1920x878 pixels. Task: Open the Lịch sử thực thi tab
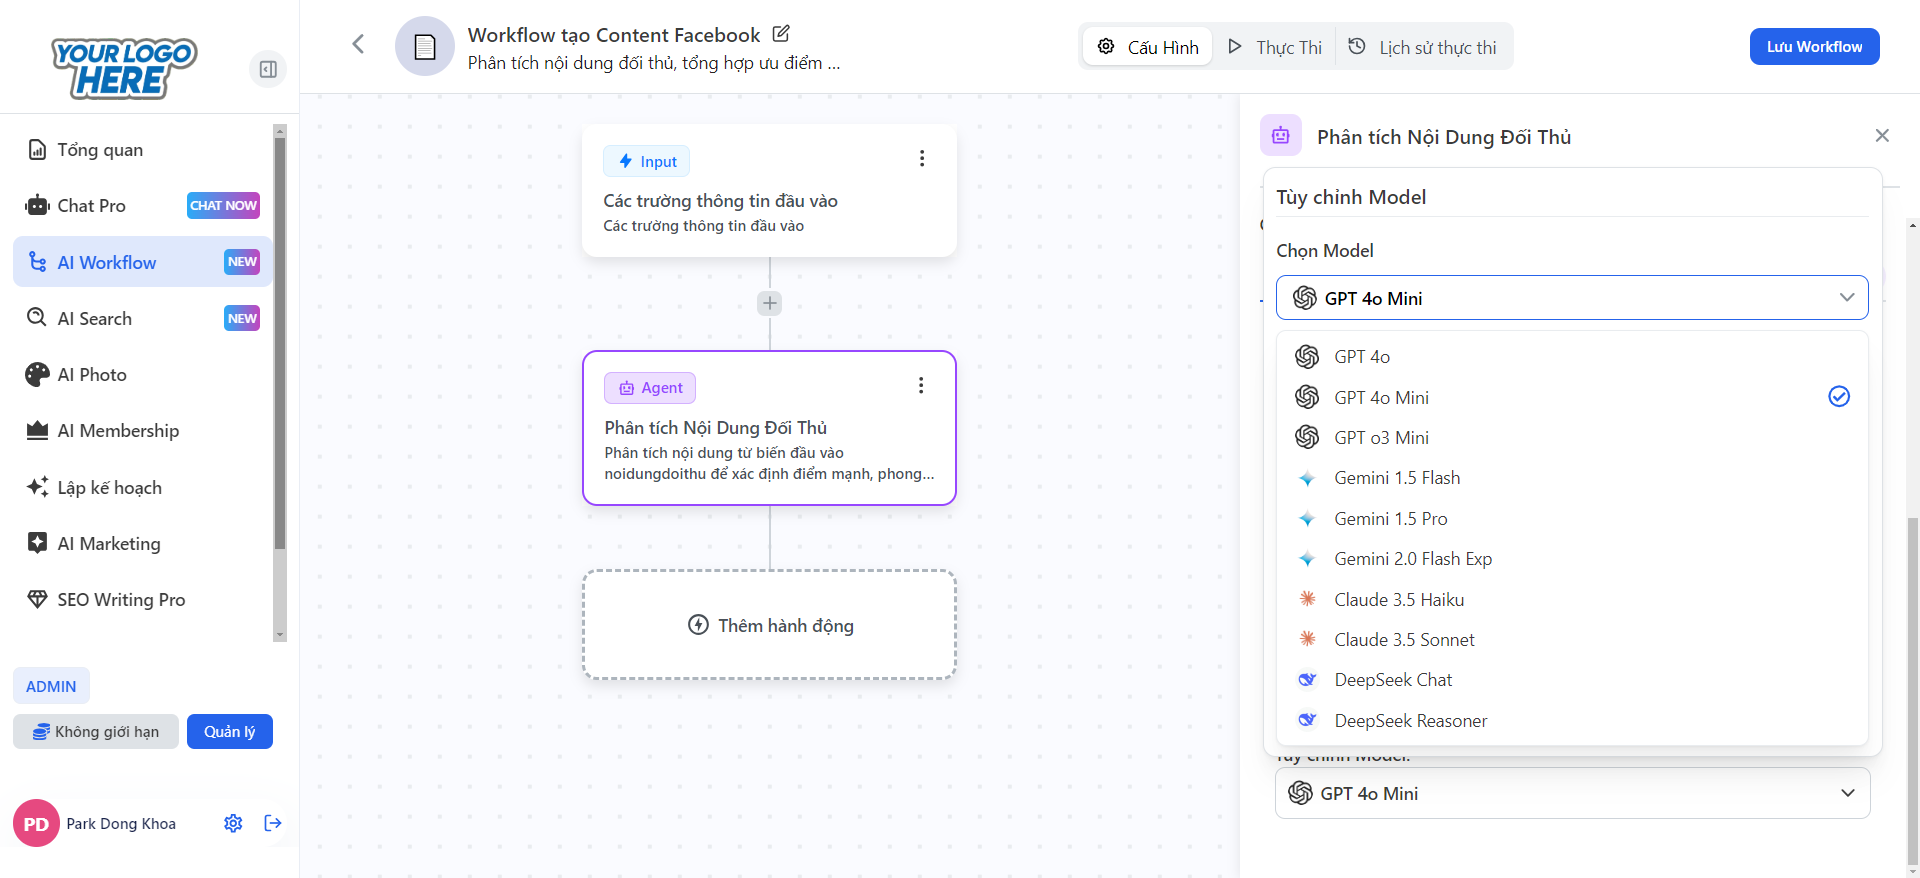(x=1423, y=47)
